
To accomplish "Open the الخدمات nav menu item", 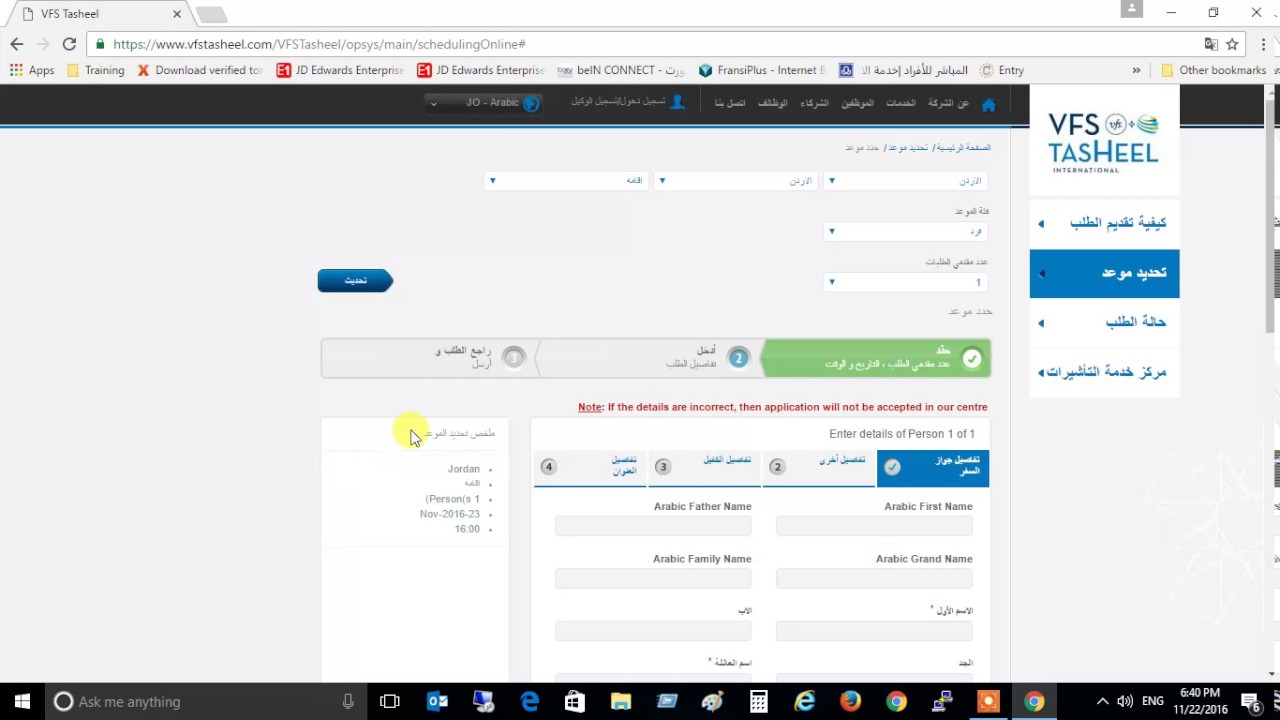I will 901,103.
